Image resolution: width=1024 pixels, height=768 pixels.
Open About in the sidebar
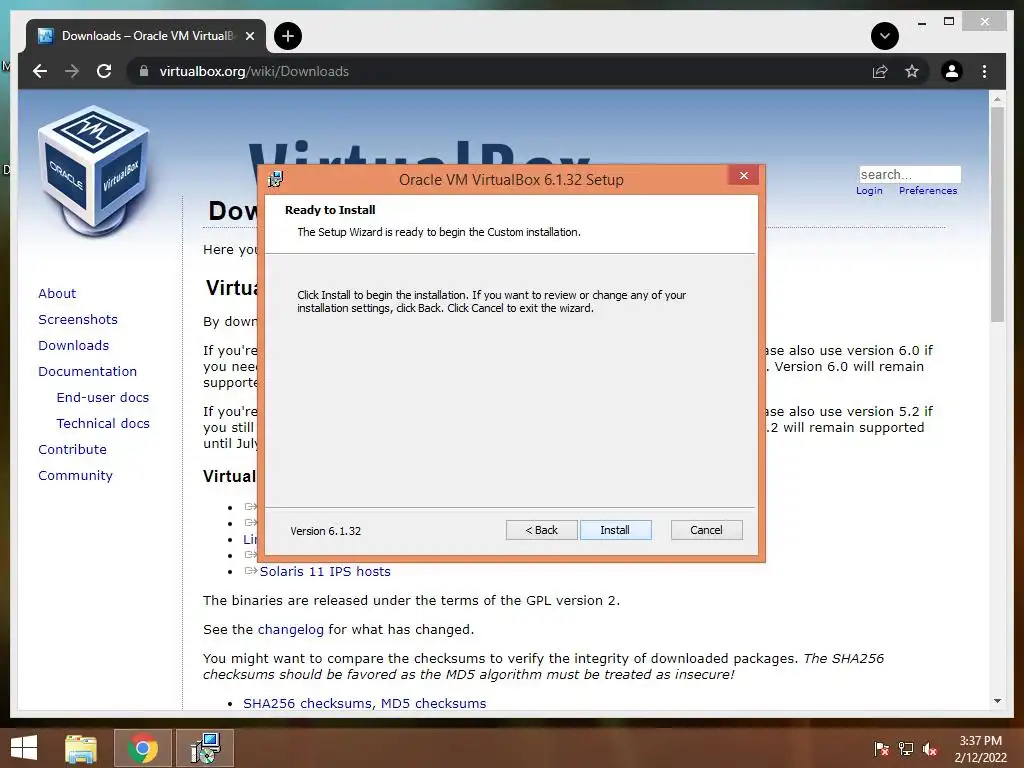(x=57, y=293)
